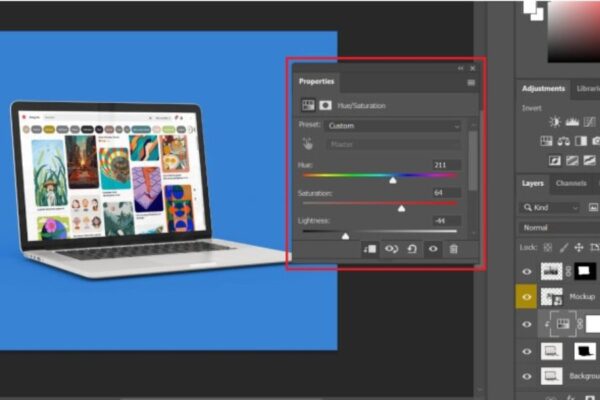
Task: Click the Hue slider handle
Action: coord(393,180)
